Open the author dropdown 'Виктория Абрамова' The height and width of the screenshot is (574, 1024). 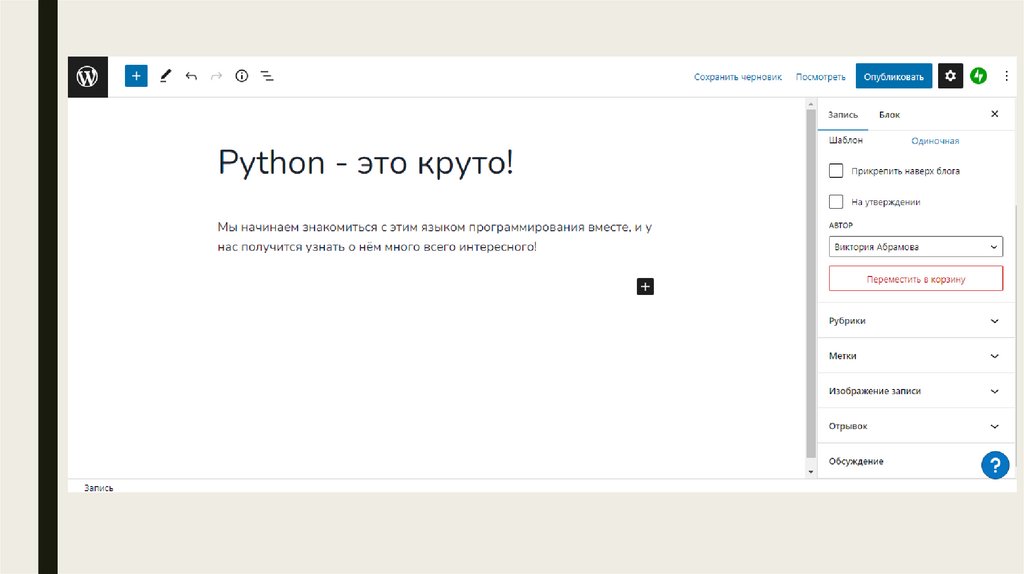pyautogui.click(x=915, y=247)
